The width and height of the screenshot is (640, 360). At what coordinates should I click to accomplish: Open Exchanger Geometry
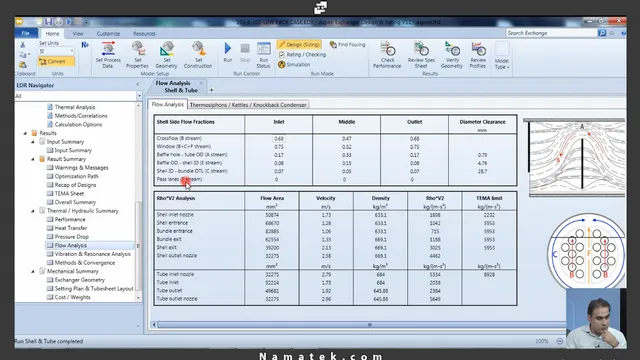pyautogui.click(x=76, y=280)
